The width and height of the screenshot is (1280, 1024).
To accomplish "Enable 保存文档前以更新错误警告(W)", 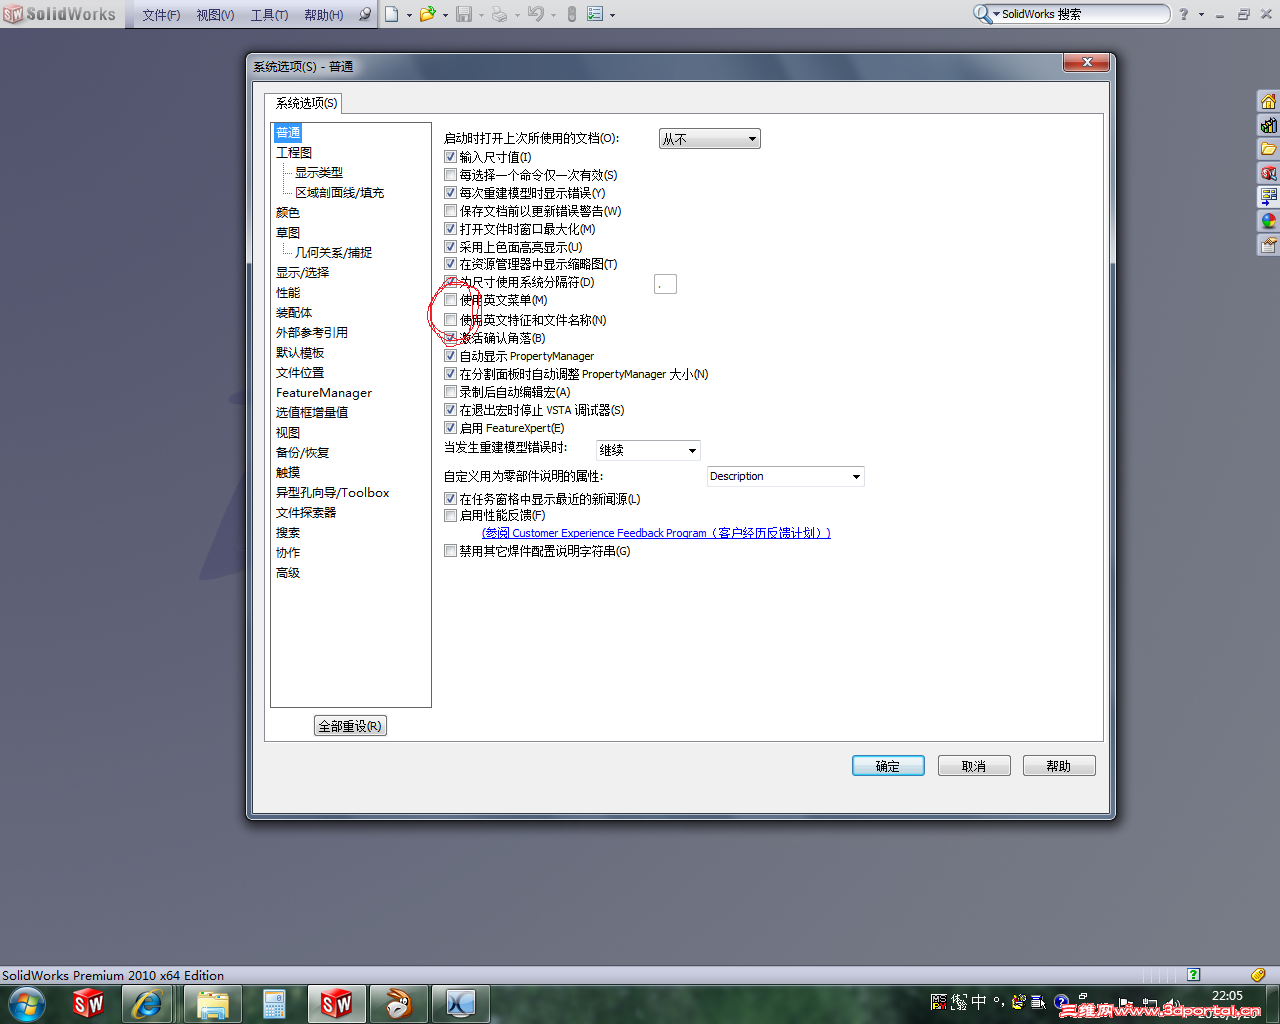I will click(x=450, y=211).
